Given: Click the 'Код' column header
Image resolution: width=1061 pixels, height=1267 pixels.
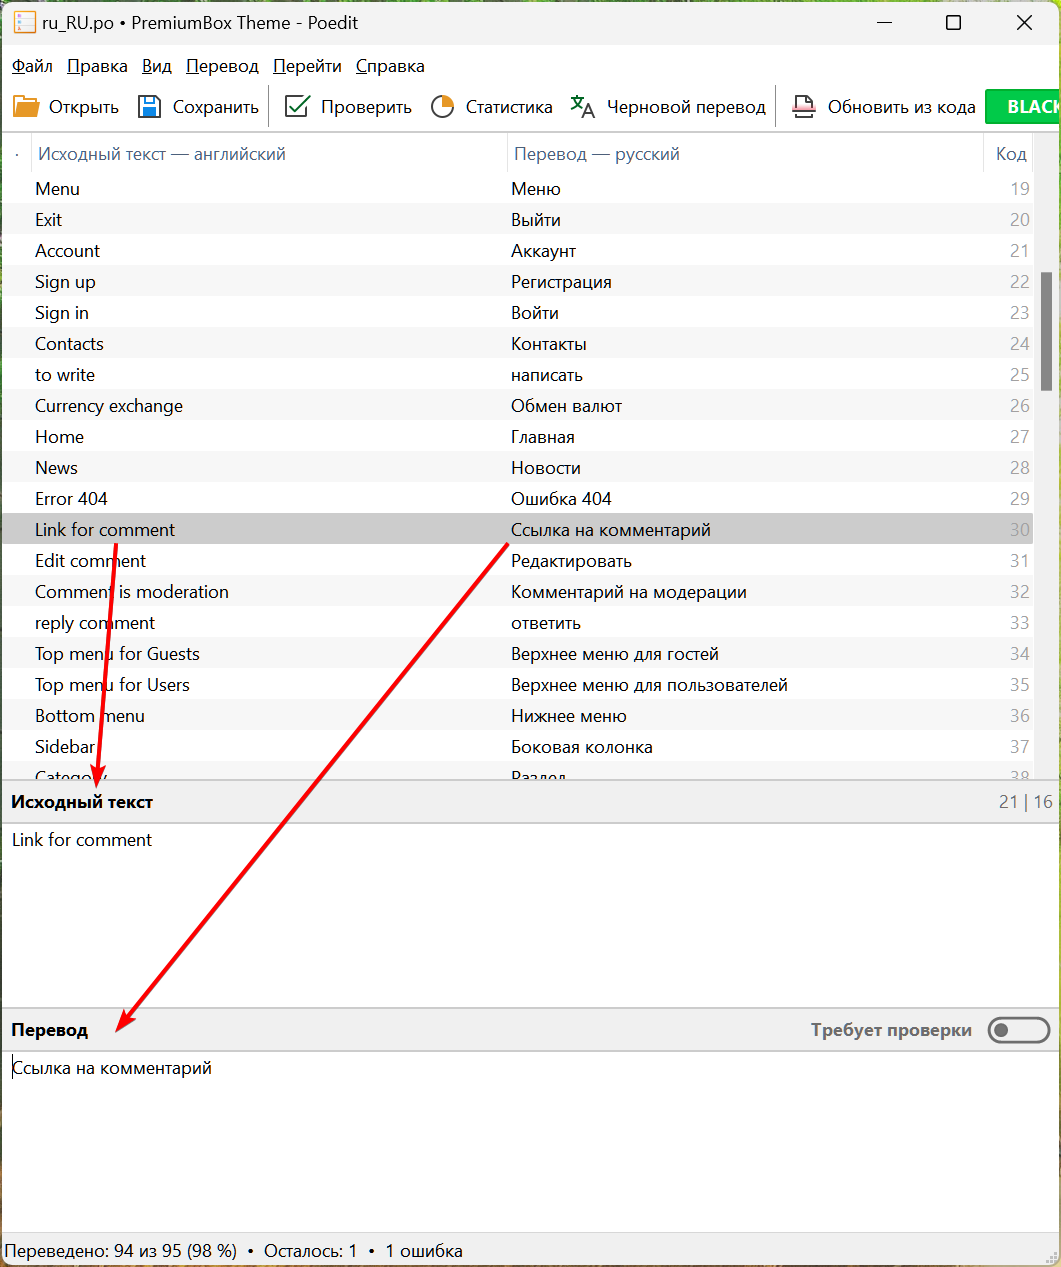Looking at the screenshot, I should tap(1010, 154).
